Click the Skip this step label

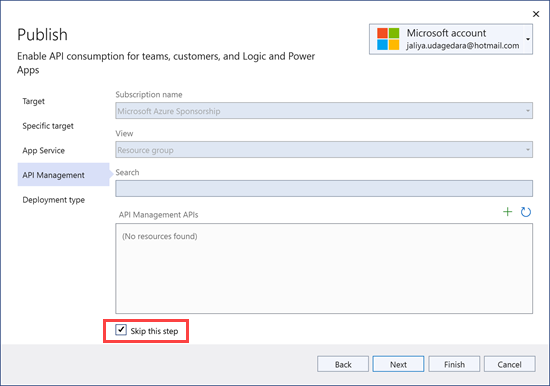(x=154, y=331)
